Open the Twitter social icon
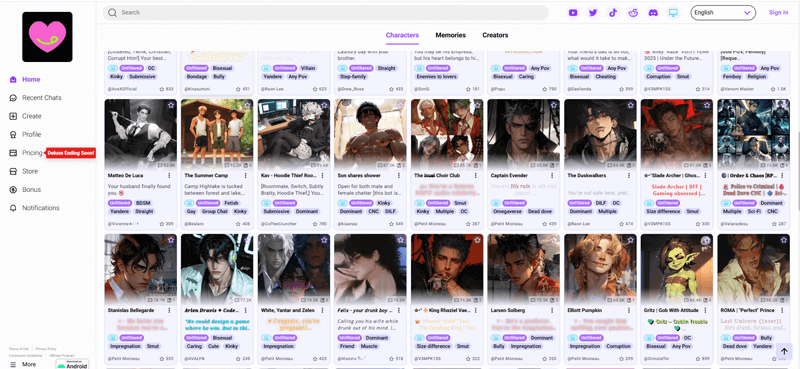 (x=593, y=13)
